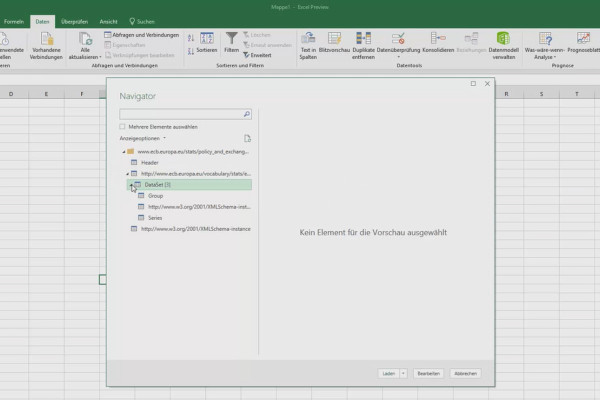600x400 pixels.
Task: Select the Header table item
Action: click(150, 163)
